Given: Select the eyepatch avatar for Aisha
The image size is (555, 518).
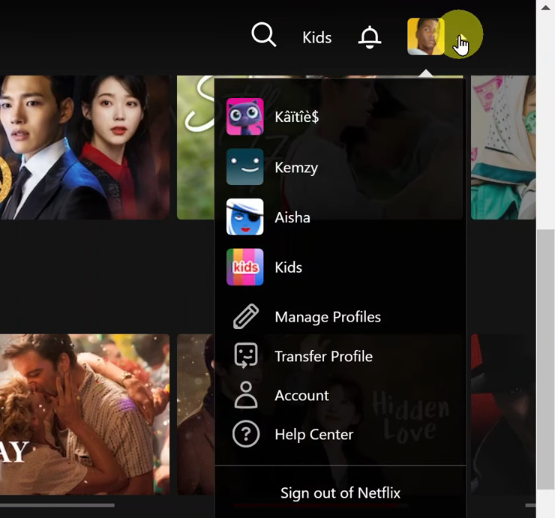Looking at the screenshot, I should [x=245, y=217].
